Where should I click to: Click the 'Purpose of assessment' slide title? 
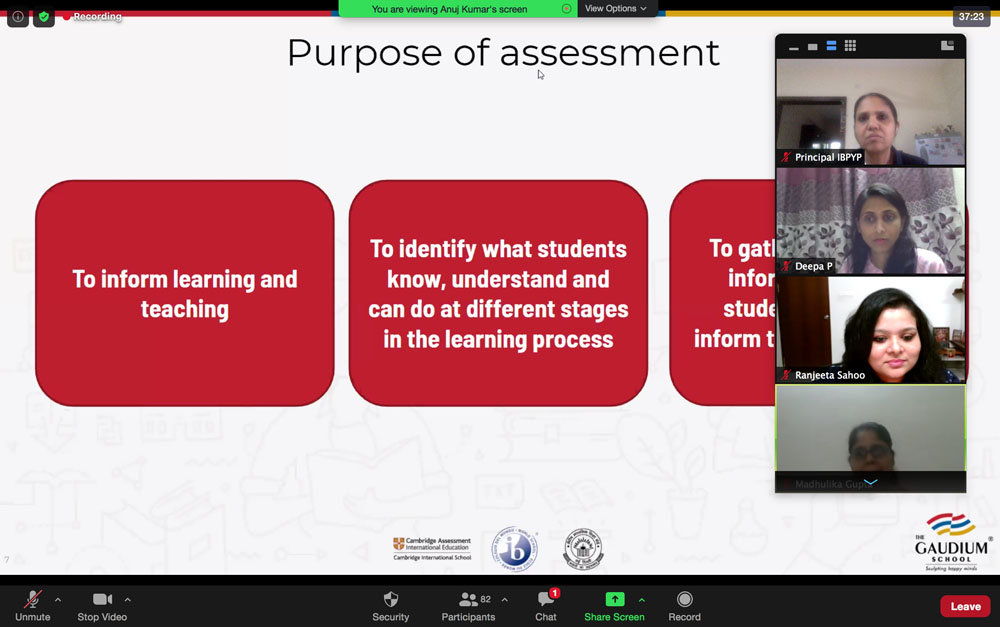(x=503, y=53)
